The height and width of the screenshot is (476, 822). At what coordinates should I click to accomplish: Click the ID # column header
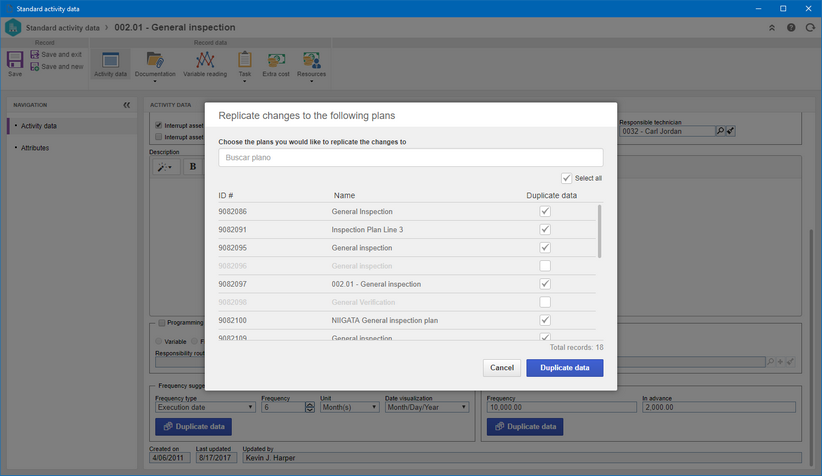coord(226,196)
